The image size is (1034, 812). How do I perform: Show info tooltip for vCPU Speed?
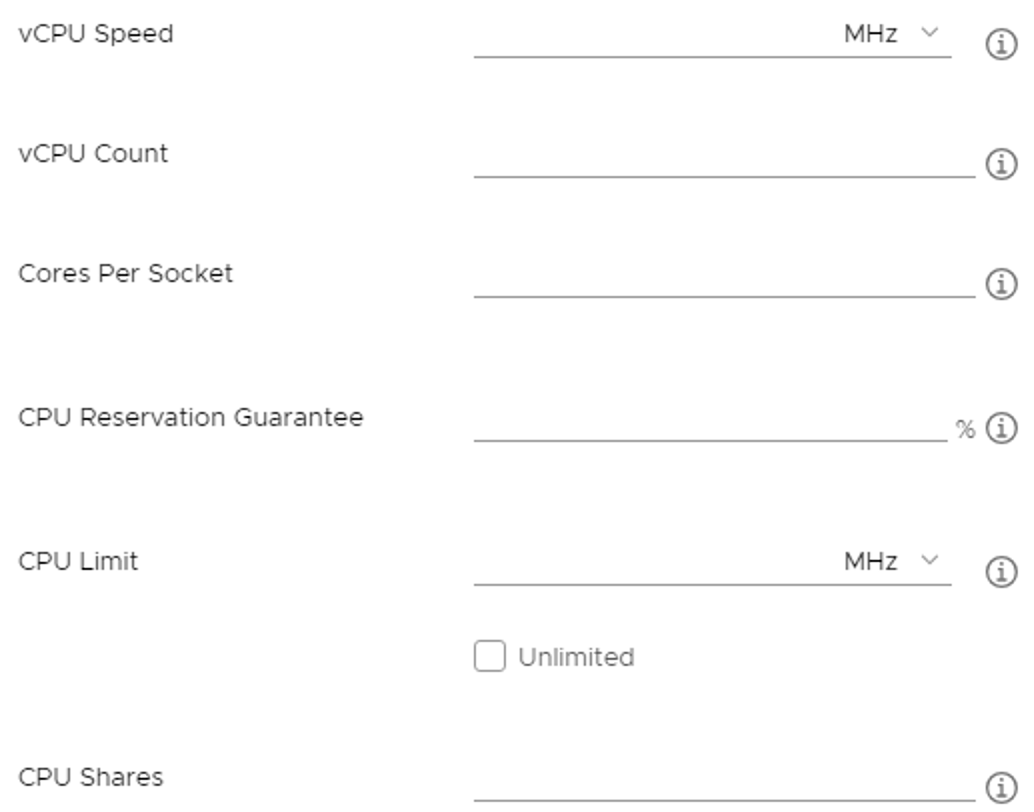coord(1001,45)
